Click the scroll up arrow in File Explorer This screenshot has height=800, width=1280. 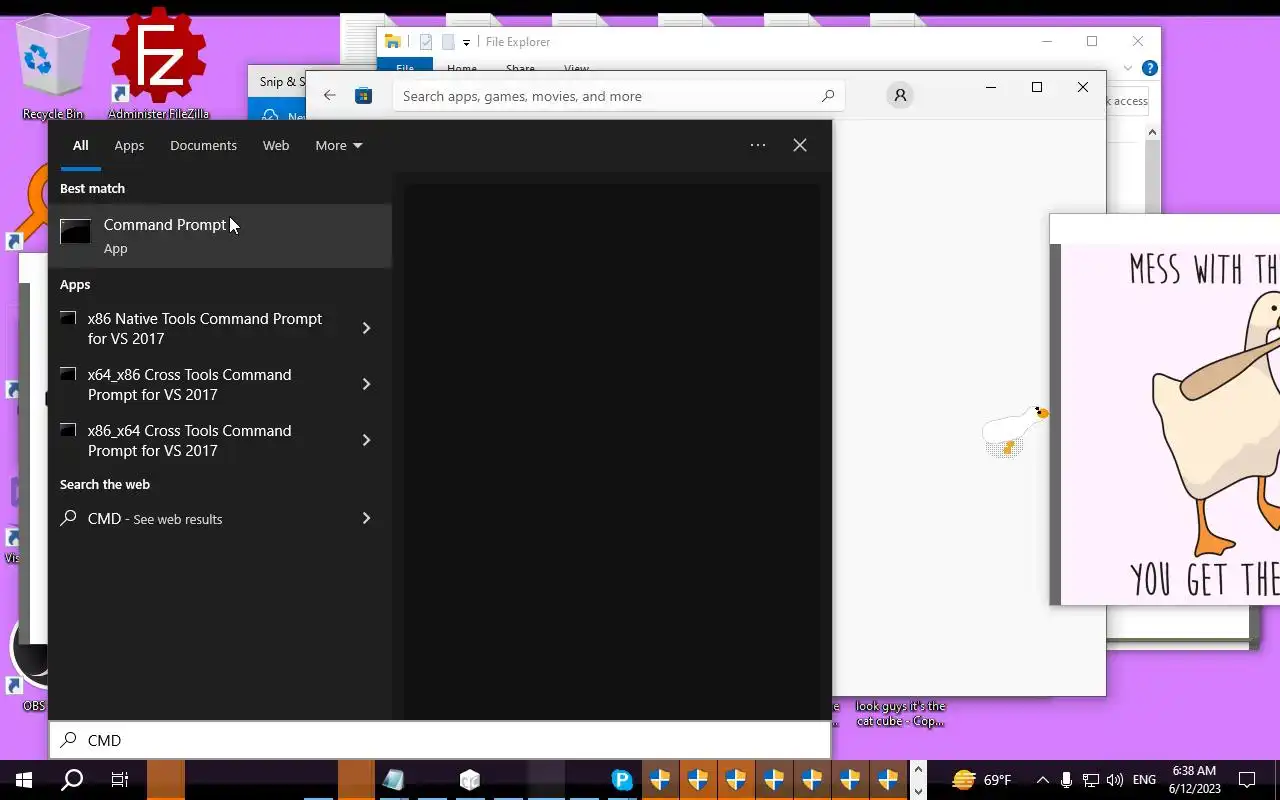pos(1152,132)
